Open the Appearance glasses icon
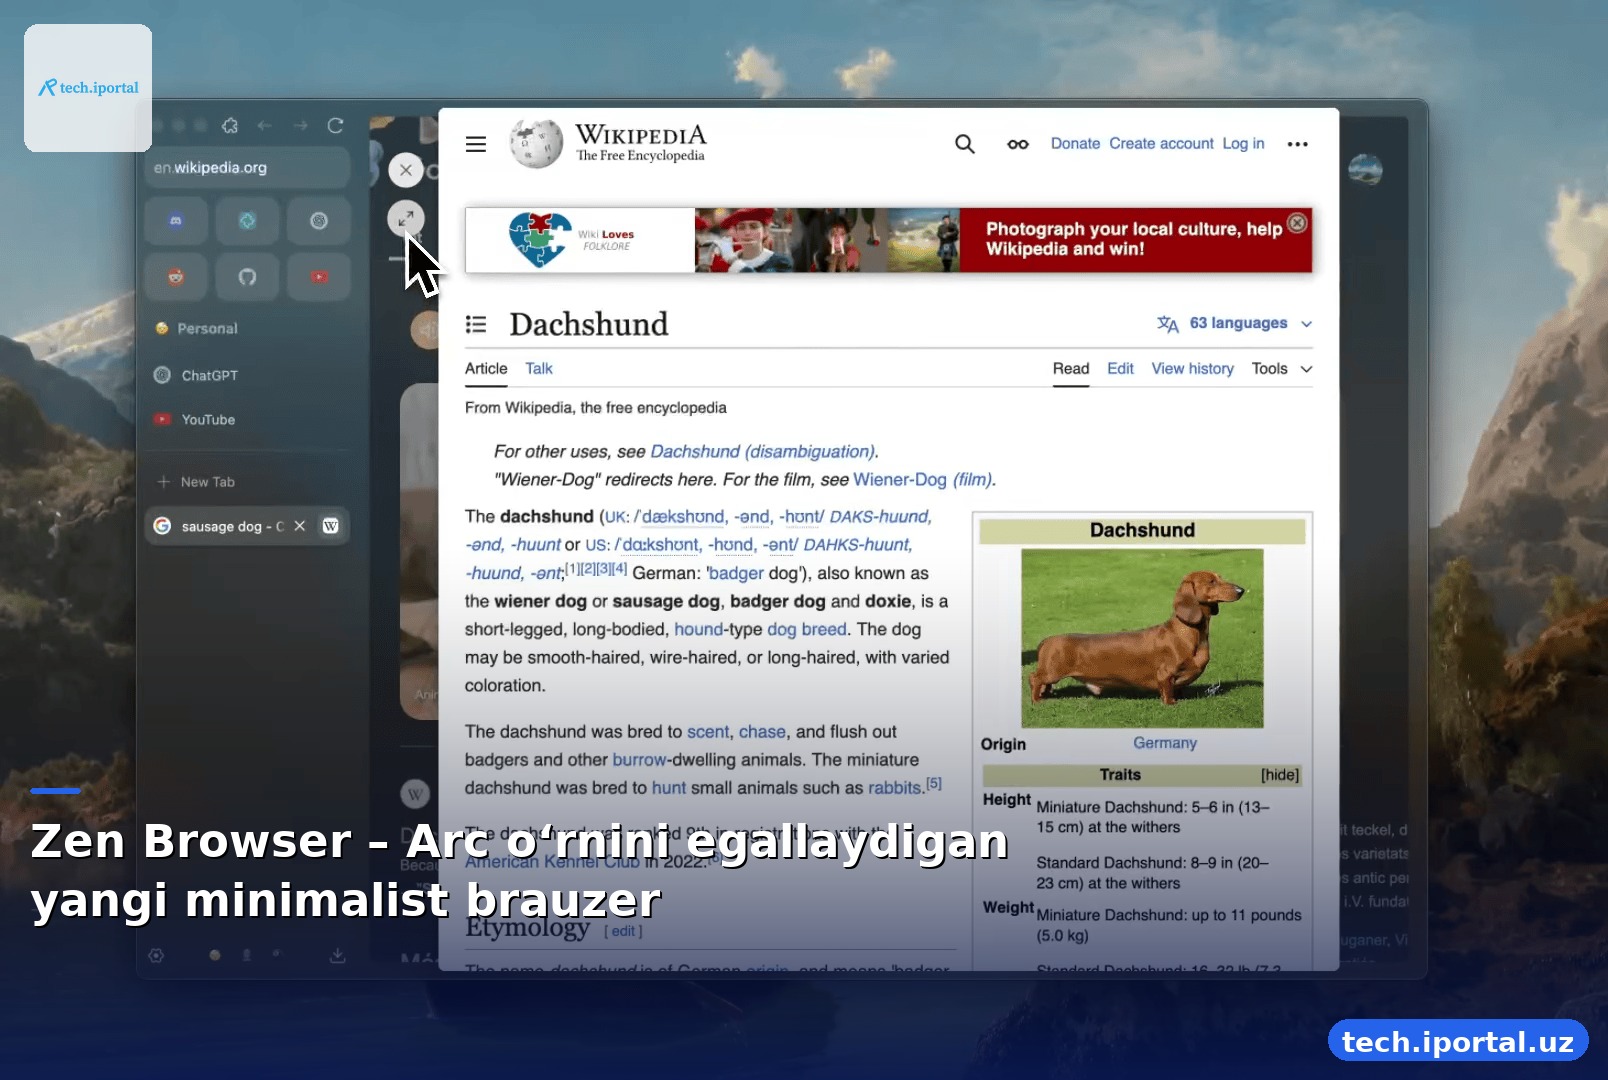The image size is (1608, 1080). [x=1018, y=144]
